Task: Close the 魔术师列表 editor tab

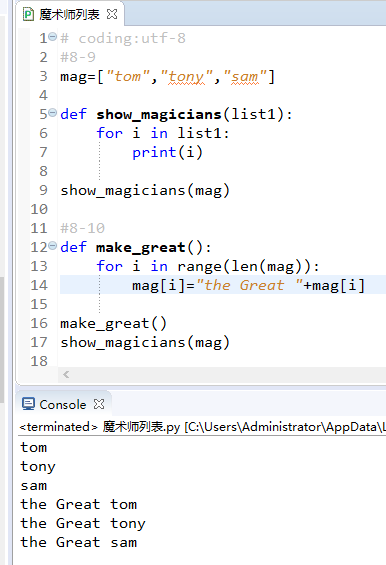Action: [x=112, y=14]
